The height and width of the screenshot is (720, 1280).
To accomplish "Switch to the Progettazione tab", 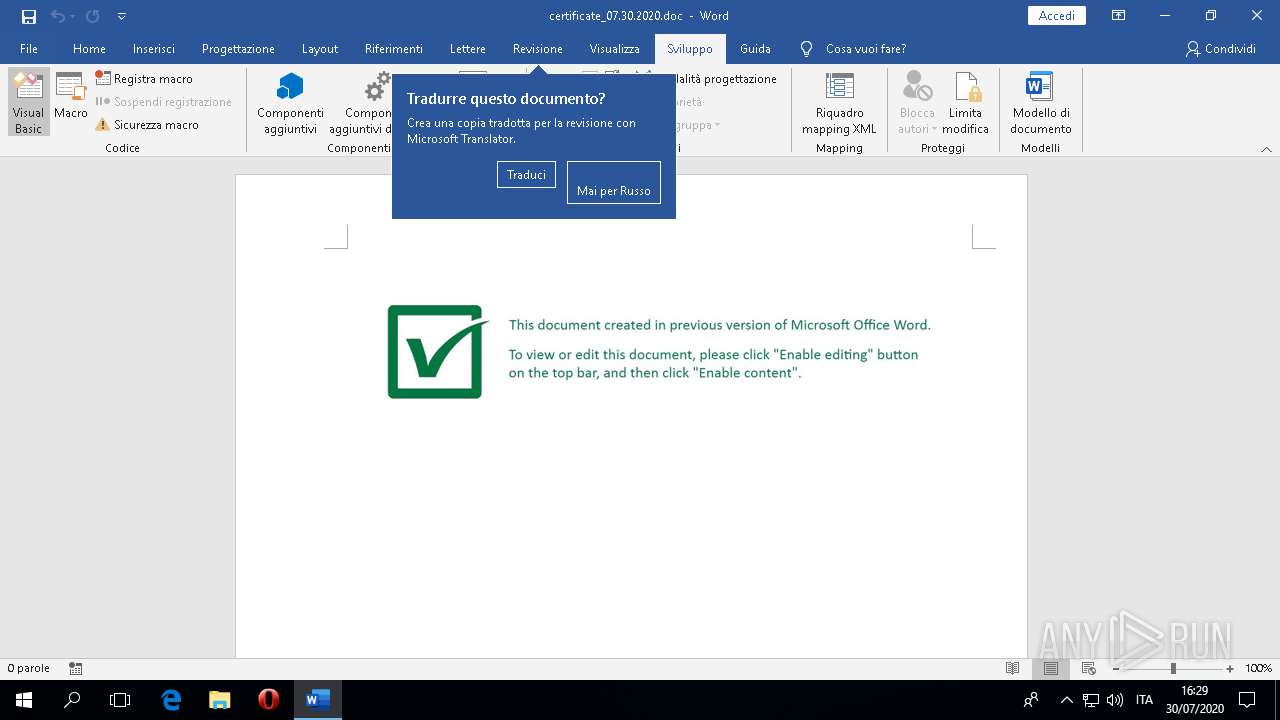I will (238, 49).
